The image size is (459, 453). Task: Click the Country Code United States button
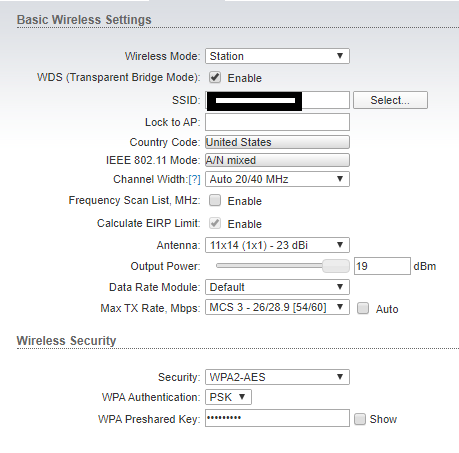tap(277, 142)
